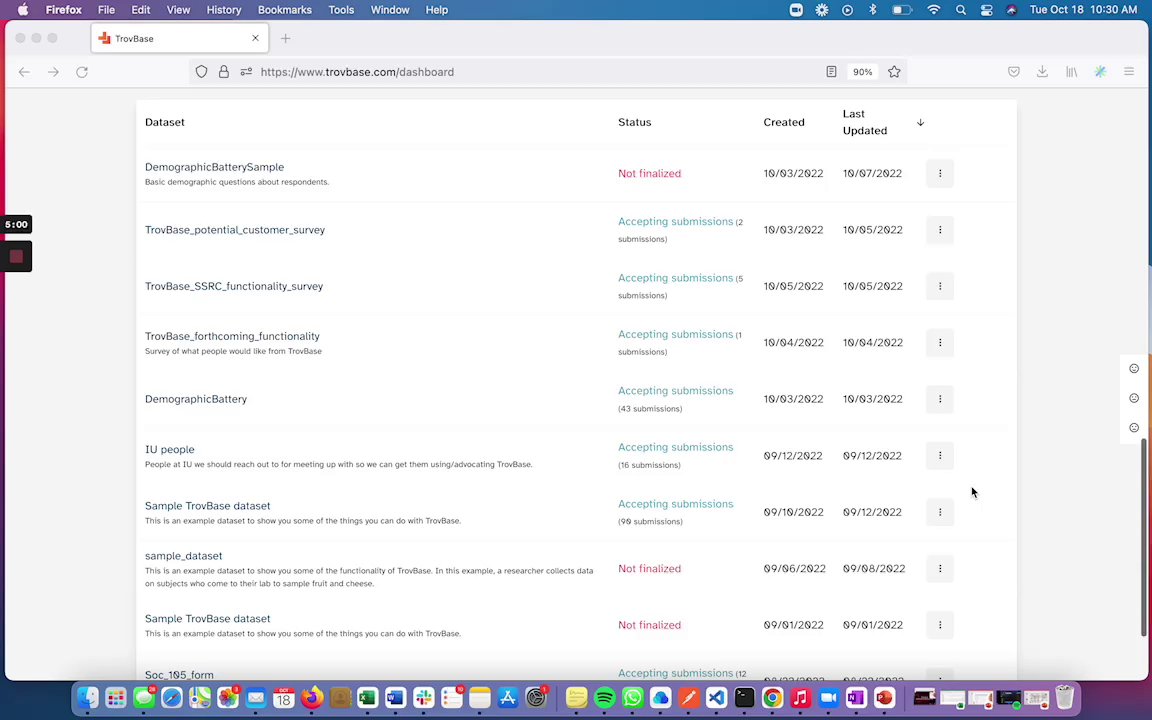Open site permissions icon in address bar
Viewport: 1152px width, 720px height.
246,72
